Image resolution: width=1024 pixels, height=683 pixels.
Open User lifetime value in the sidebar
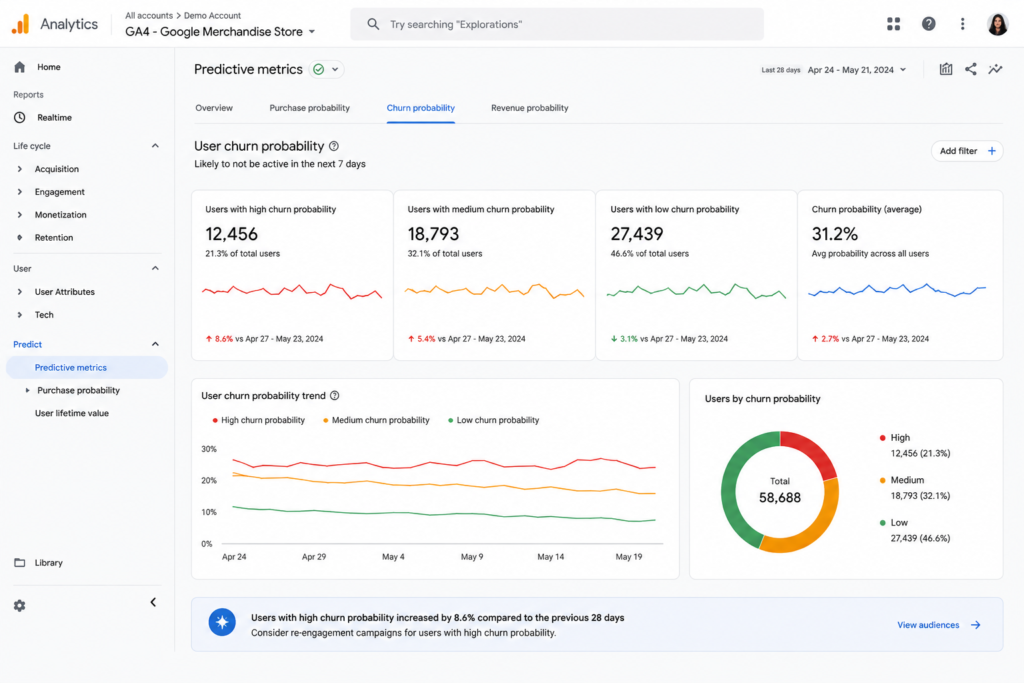tap(72, 413)
